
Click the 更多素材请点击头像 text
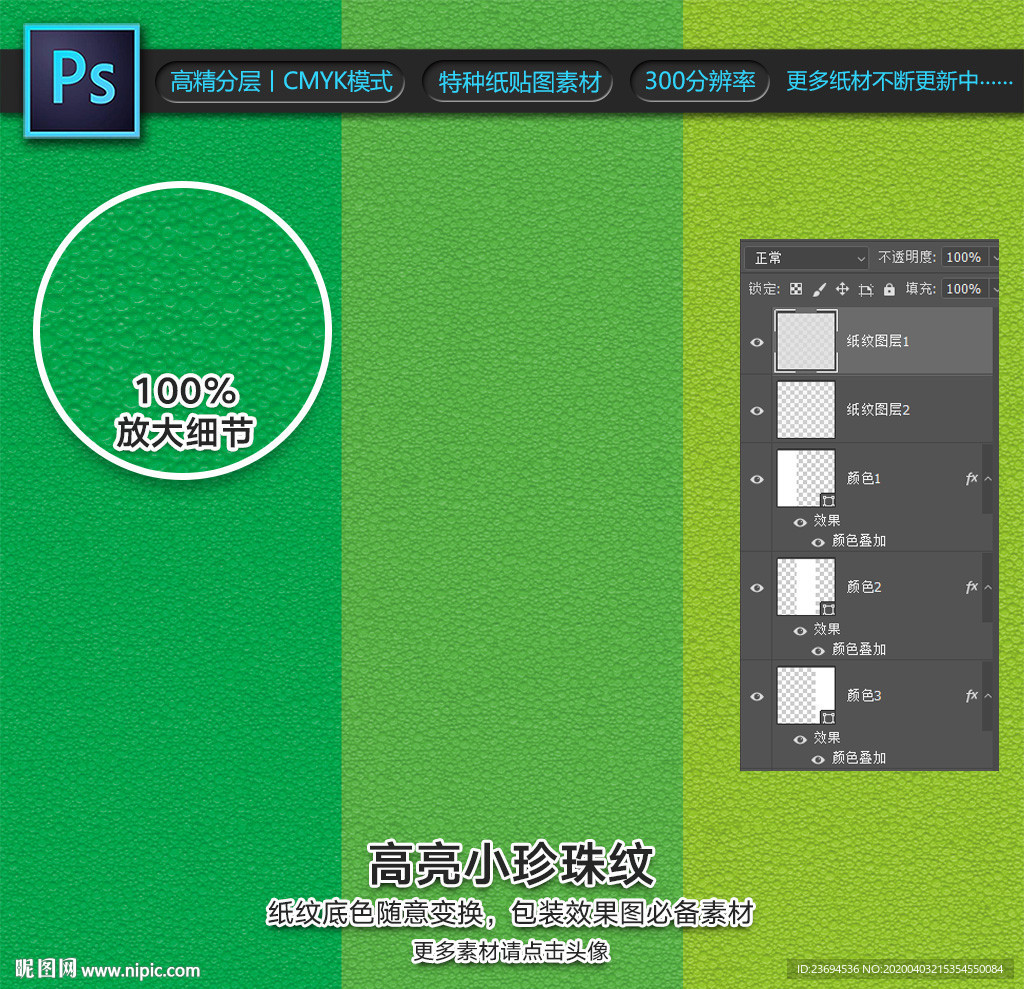coord(511,951)
